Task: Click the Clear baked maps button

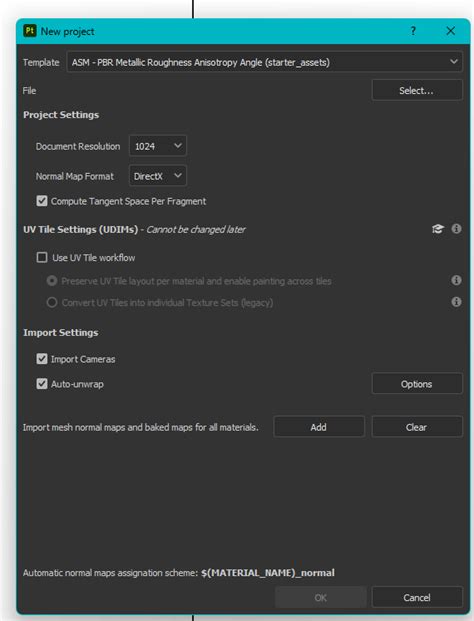Action: [417, 427]
